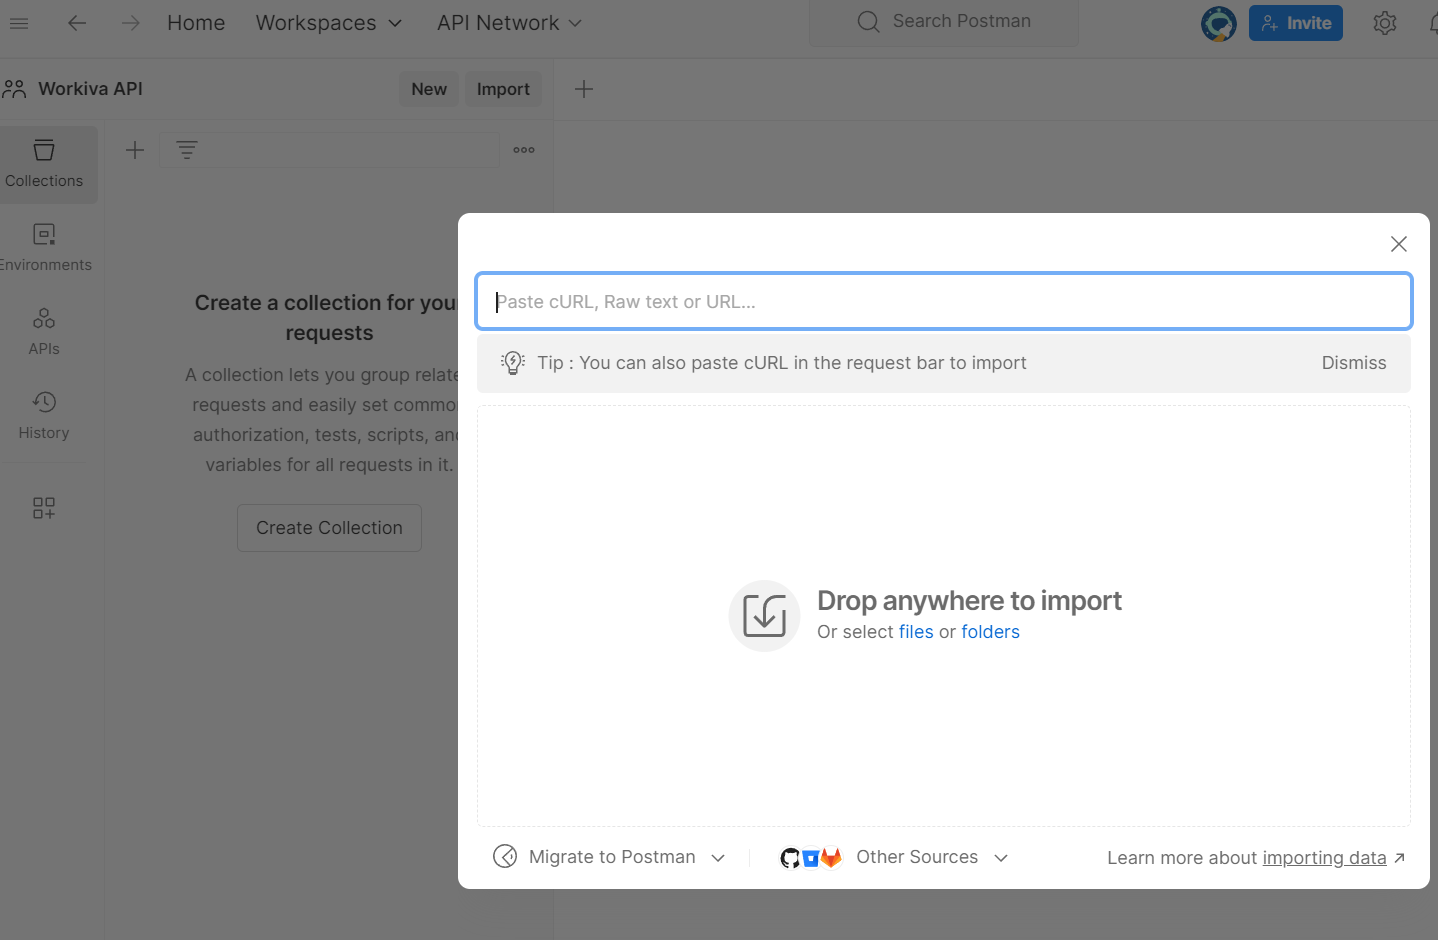1438x940 pixels.
Task: Open Postman settings via the gear icon
Action: 1385,22
